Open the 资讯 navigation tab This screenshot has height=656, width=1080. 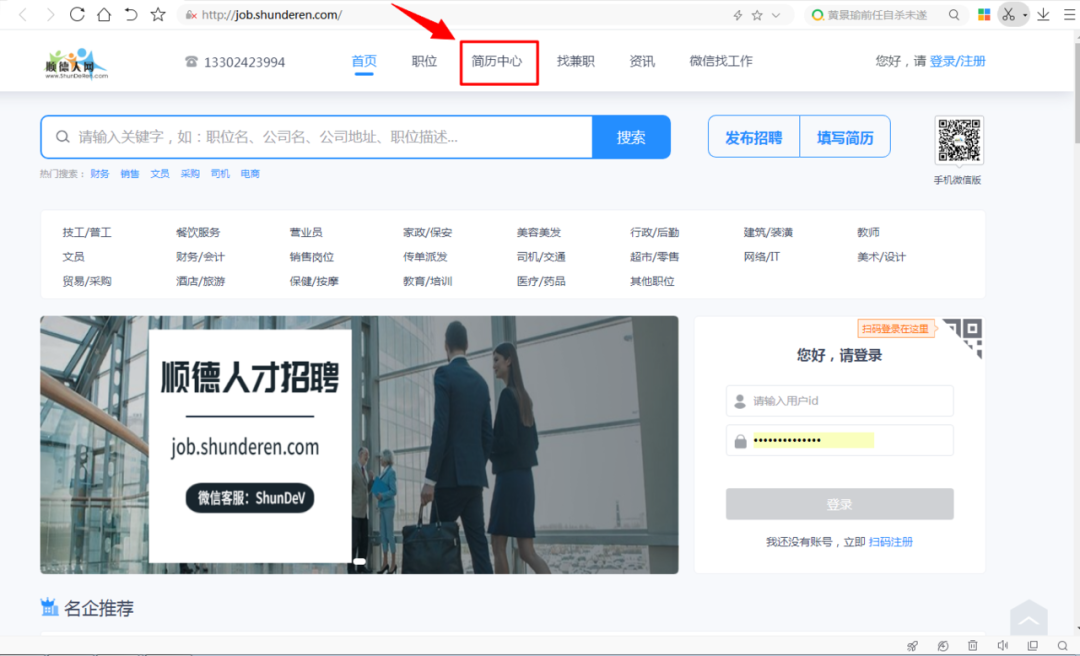coord(642,61)
